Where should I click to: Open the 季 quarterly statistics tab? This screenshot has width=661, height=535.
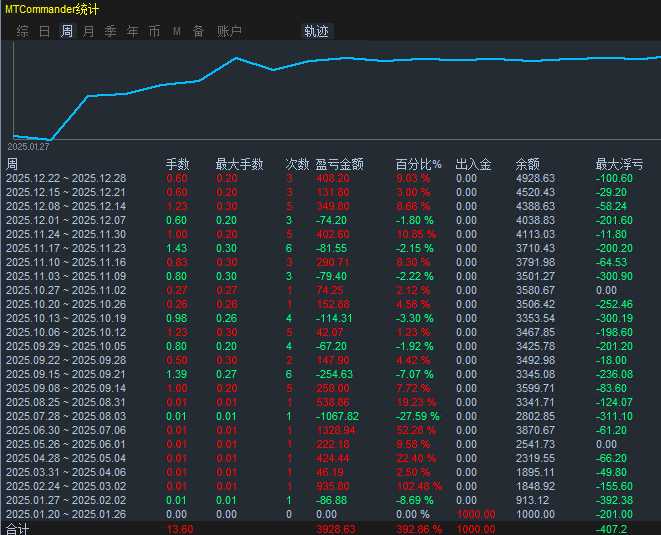(x=111, y=31)
